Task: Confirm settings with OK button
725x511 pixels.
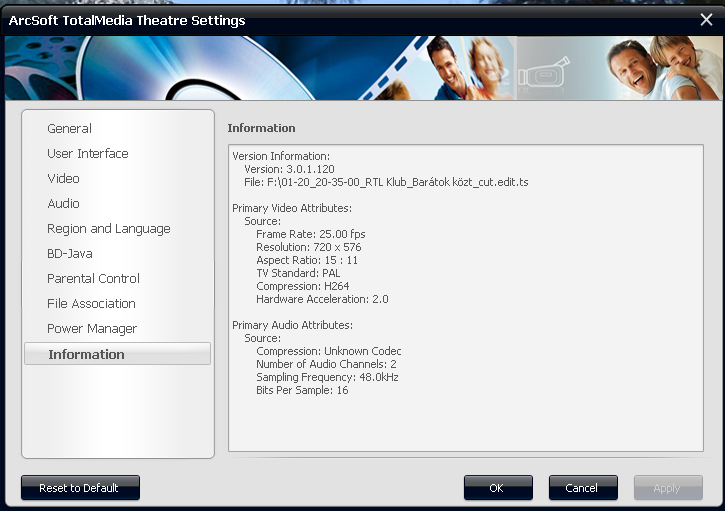Action: (498, 488)
